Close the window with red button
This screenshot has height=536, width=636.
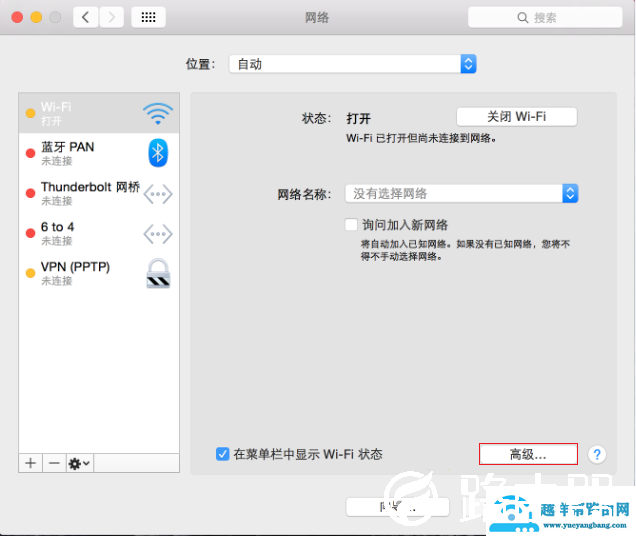(17, 17)
